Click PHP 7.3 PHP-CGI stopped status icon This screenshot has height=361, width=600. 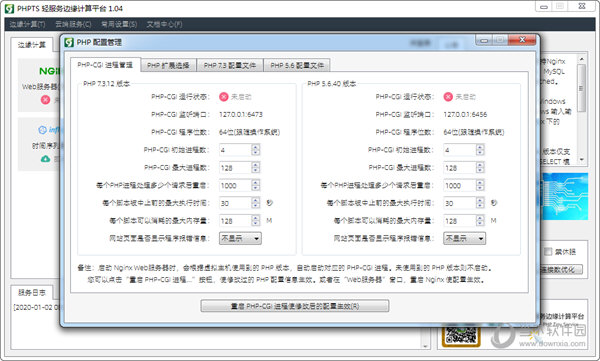(223, 97)
